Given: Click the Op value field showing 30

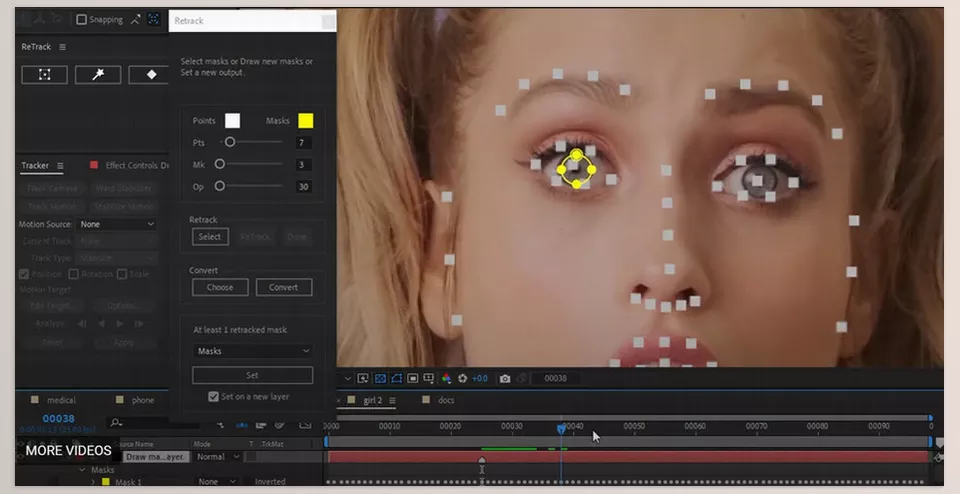Looking at the screenshot, I should point(303,187).
